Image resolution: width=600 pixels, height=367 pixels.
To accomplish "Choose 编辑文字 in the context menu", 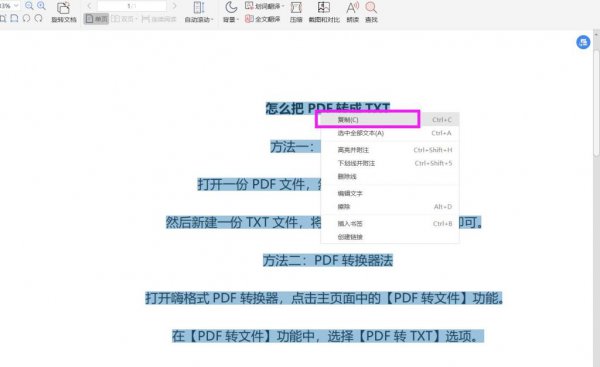I will click(x=390, y=194).
